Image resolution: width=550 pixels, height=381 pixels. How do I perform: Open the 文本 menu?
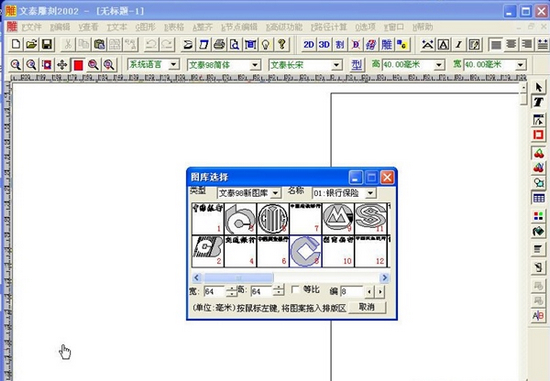point(117,27)
